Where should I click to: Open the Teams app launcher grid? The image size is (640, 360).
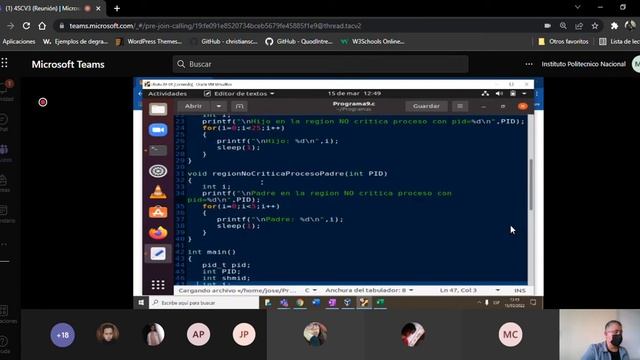point(4,63)
